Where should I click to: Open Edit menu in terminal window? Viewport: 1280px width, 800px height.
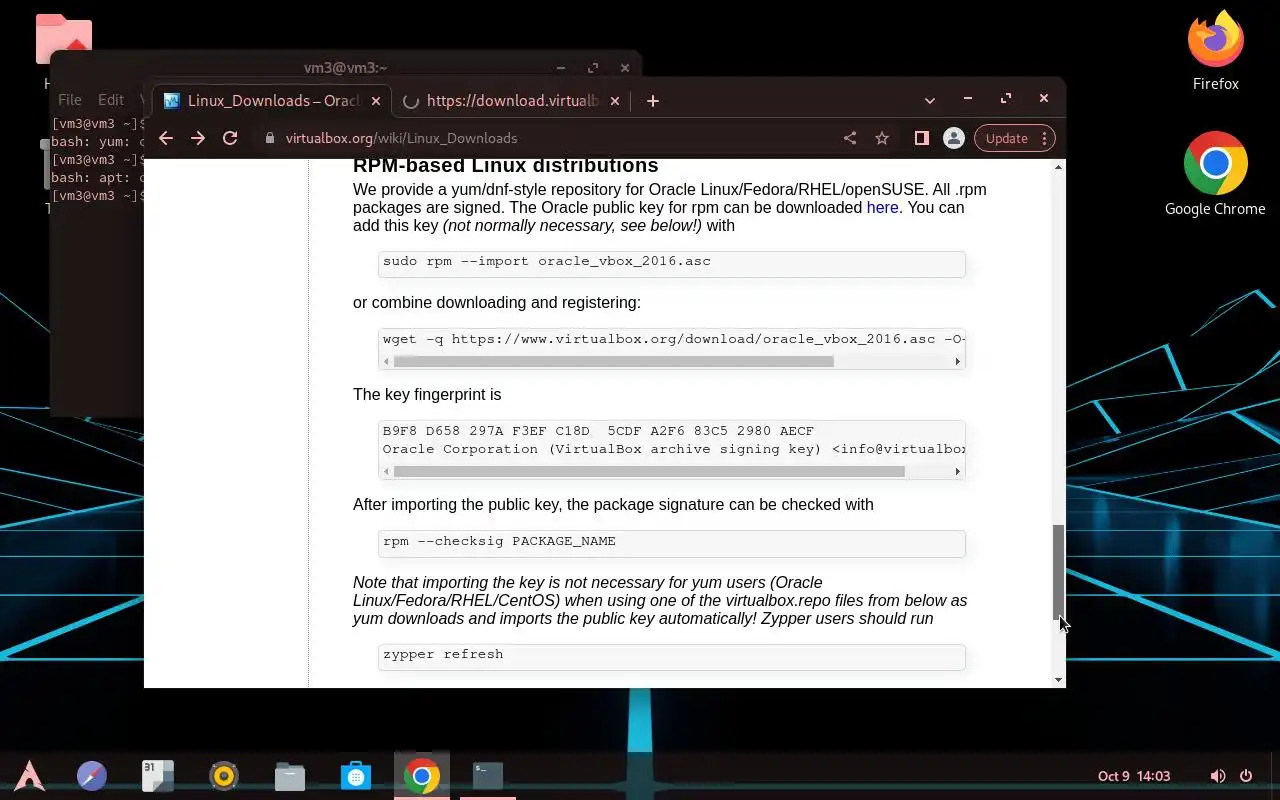pyautogui.click(x=111, y=100)
